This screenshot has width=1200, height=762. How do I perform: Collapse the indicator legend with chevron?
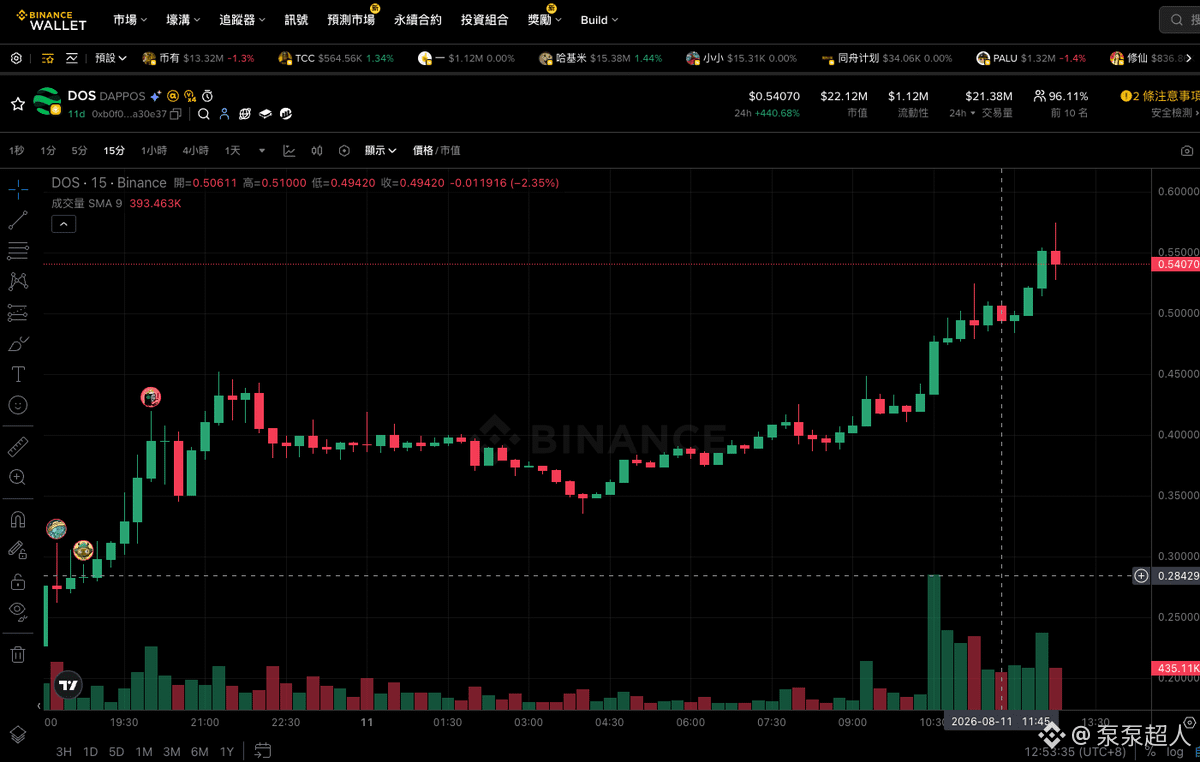pos(63,224)
